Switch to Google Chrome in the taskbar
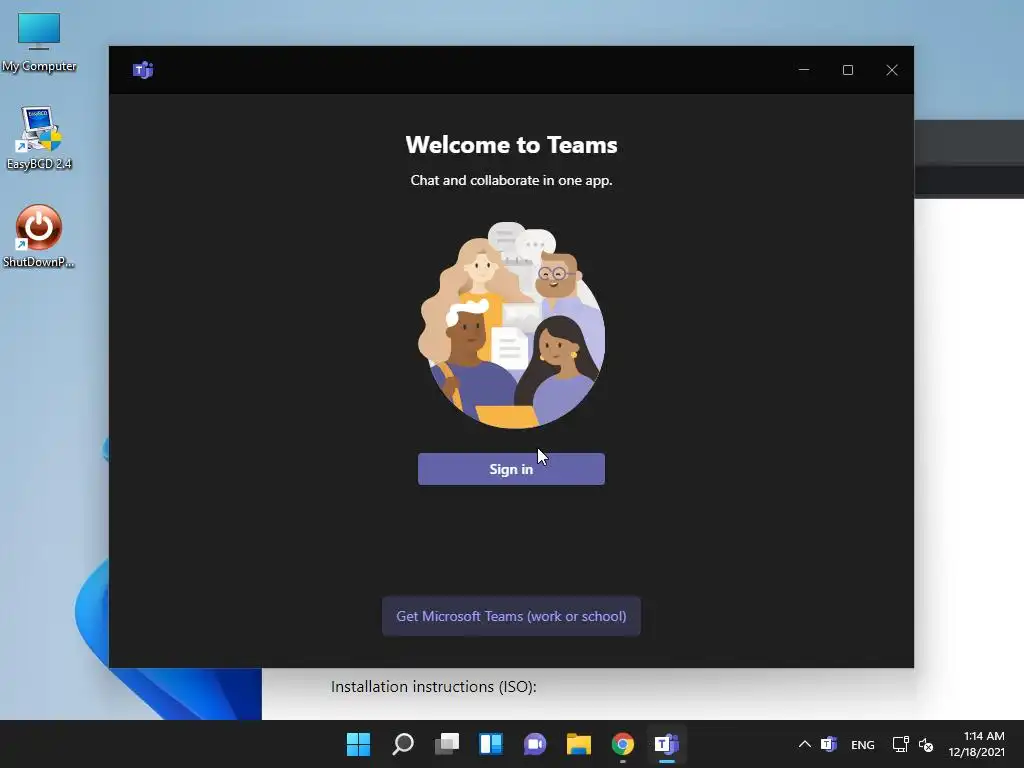 tap(623, 744)
